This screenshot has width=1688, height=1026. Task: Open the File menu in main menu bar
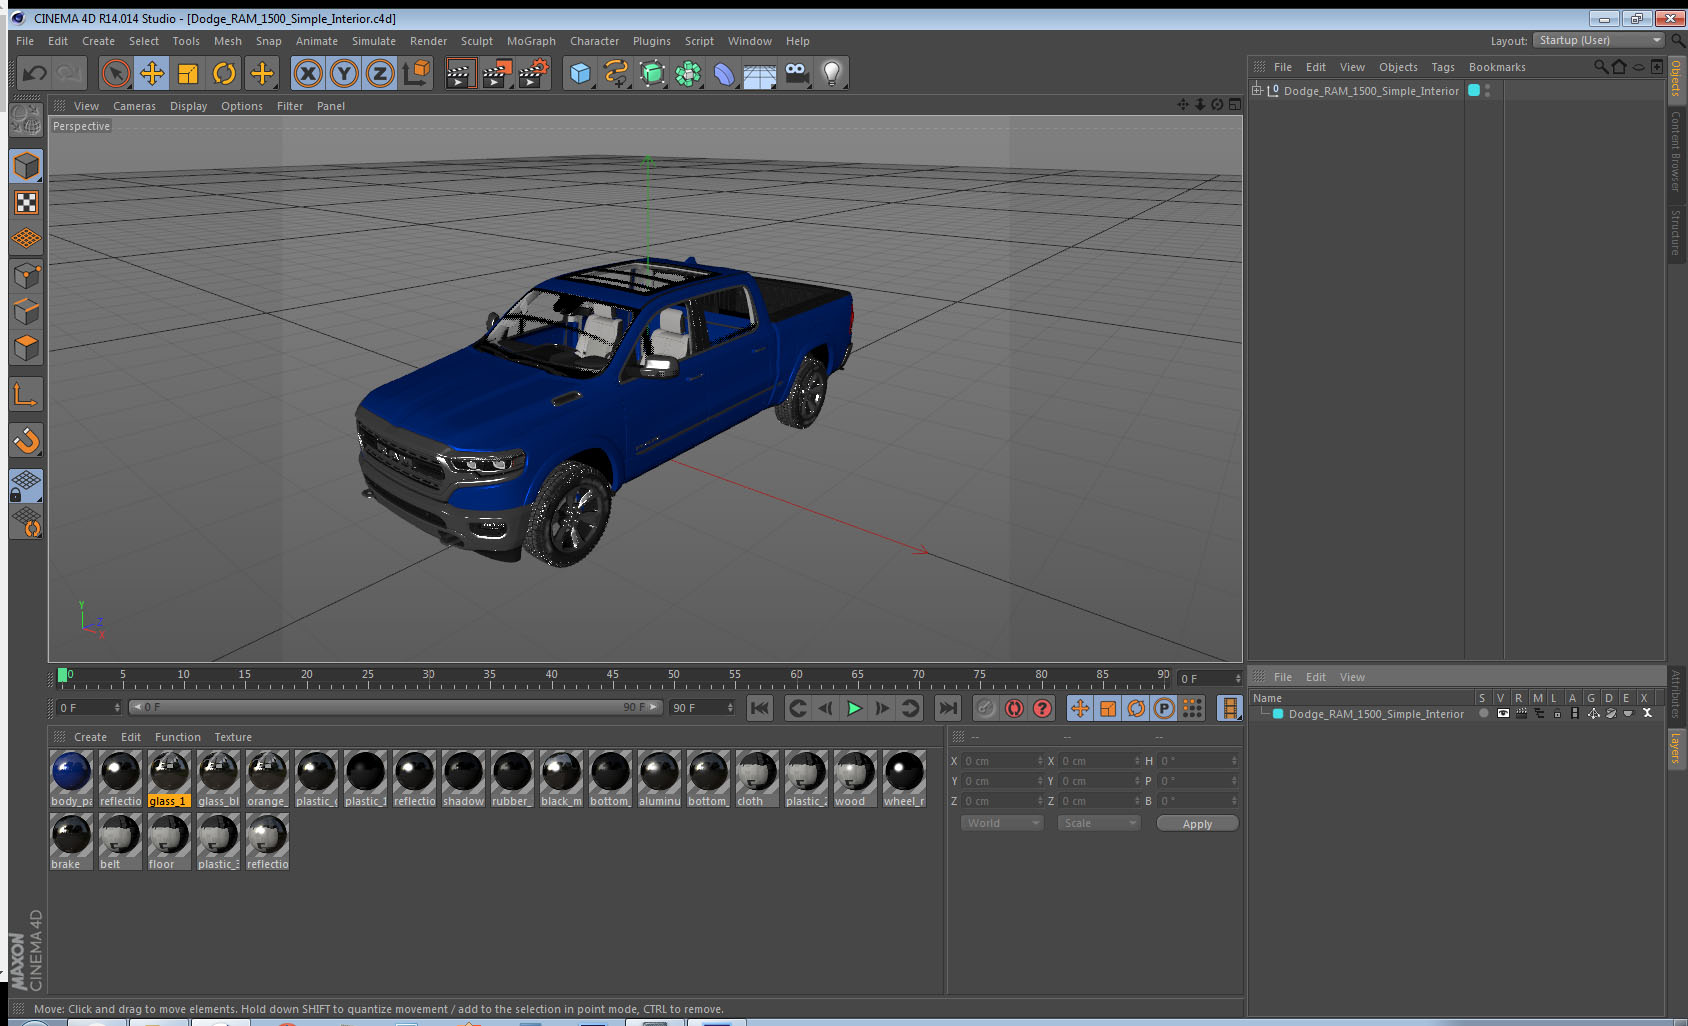[25, 41]
